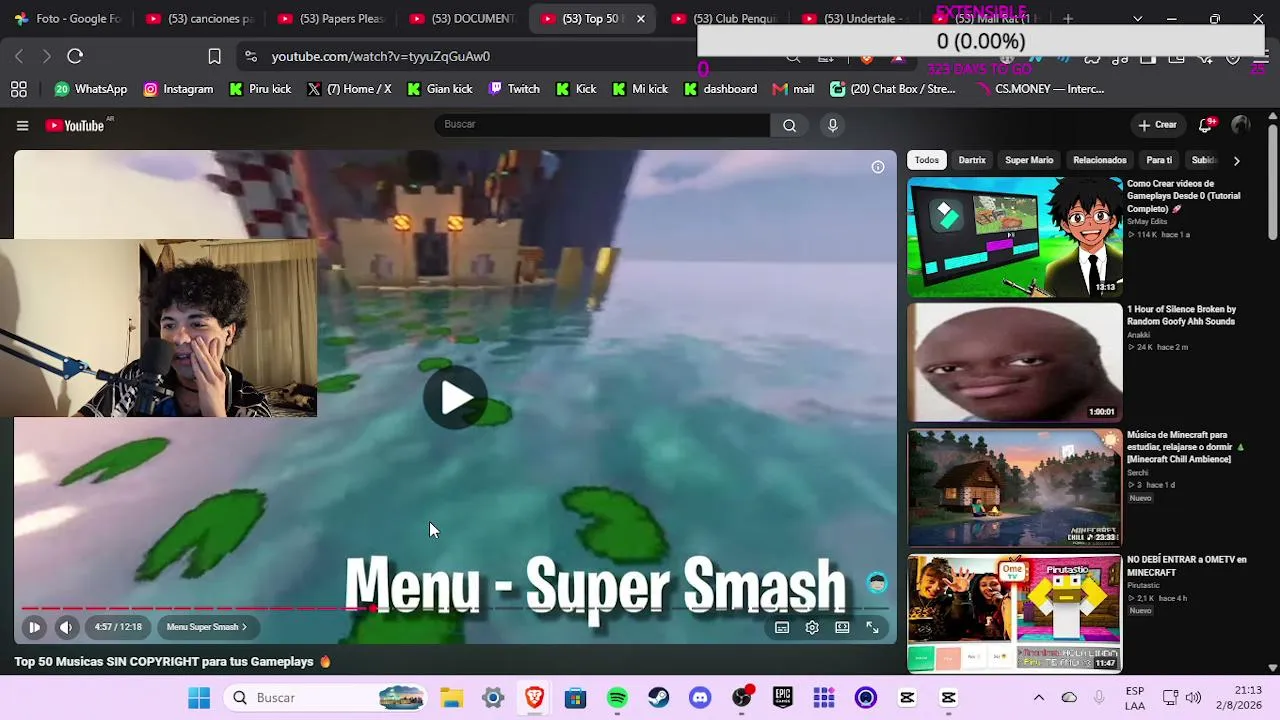Open the Crear create menu
This screenshot has height=720, width=1280.
1157,125
